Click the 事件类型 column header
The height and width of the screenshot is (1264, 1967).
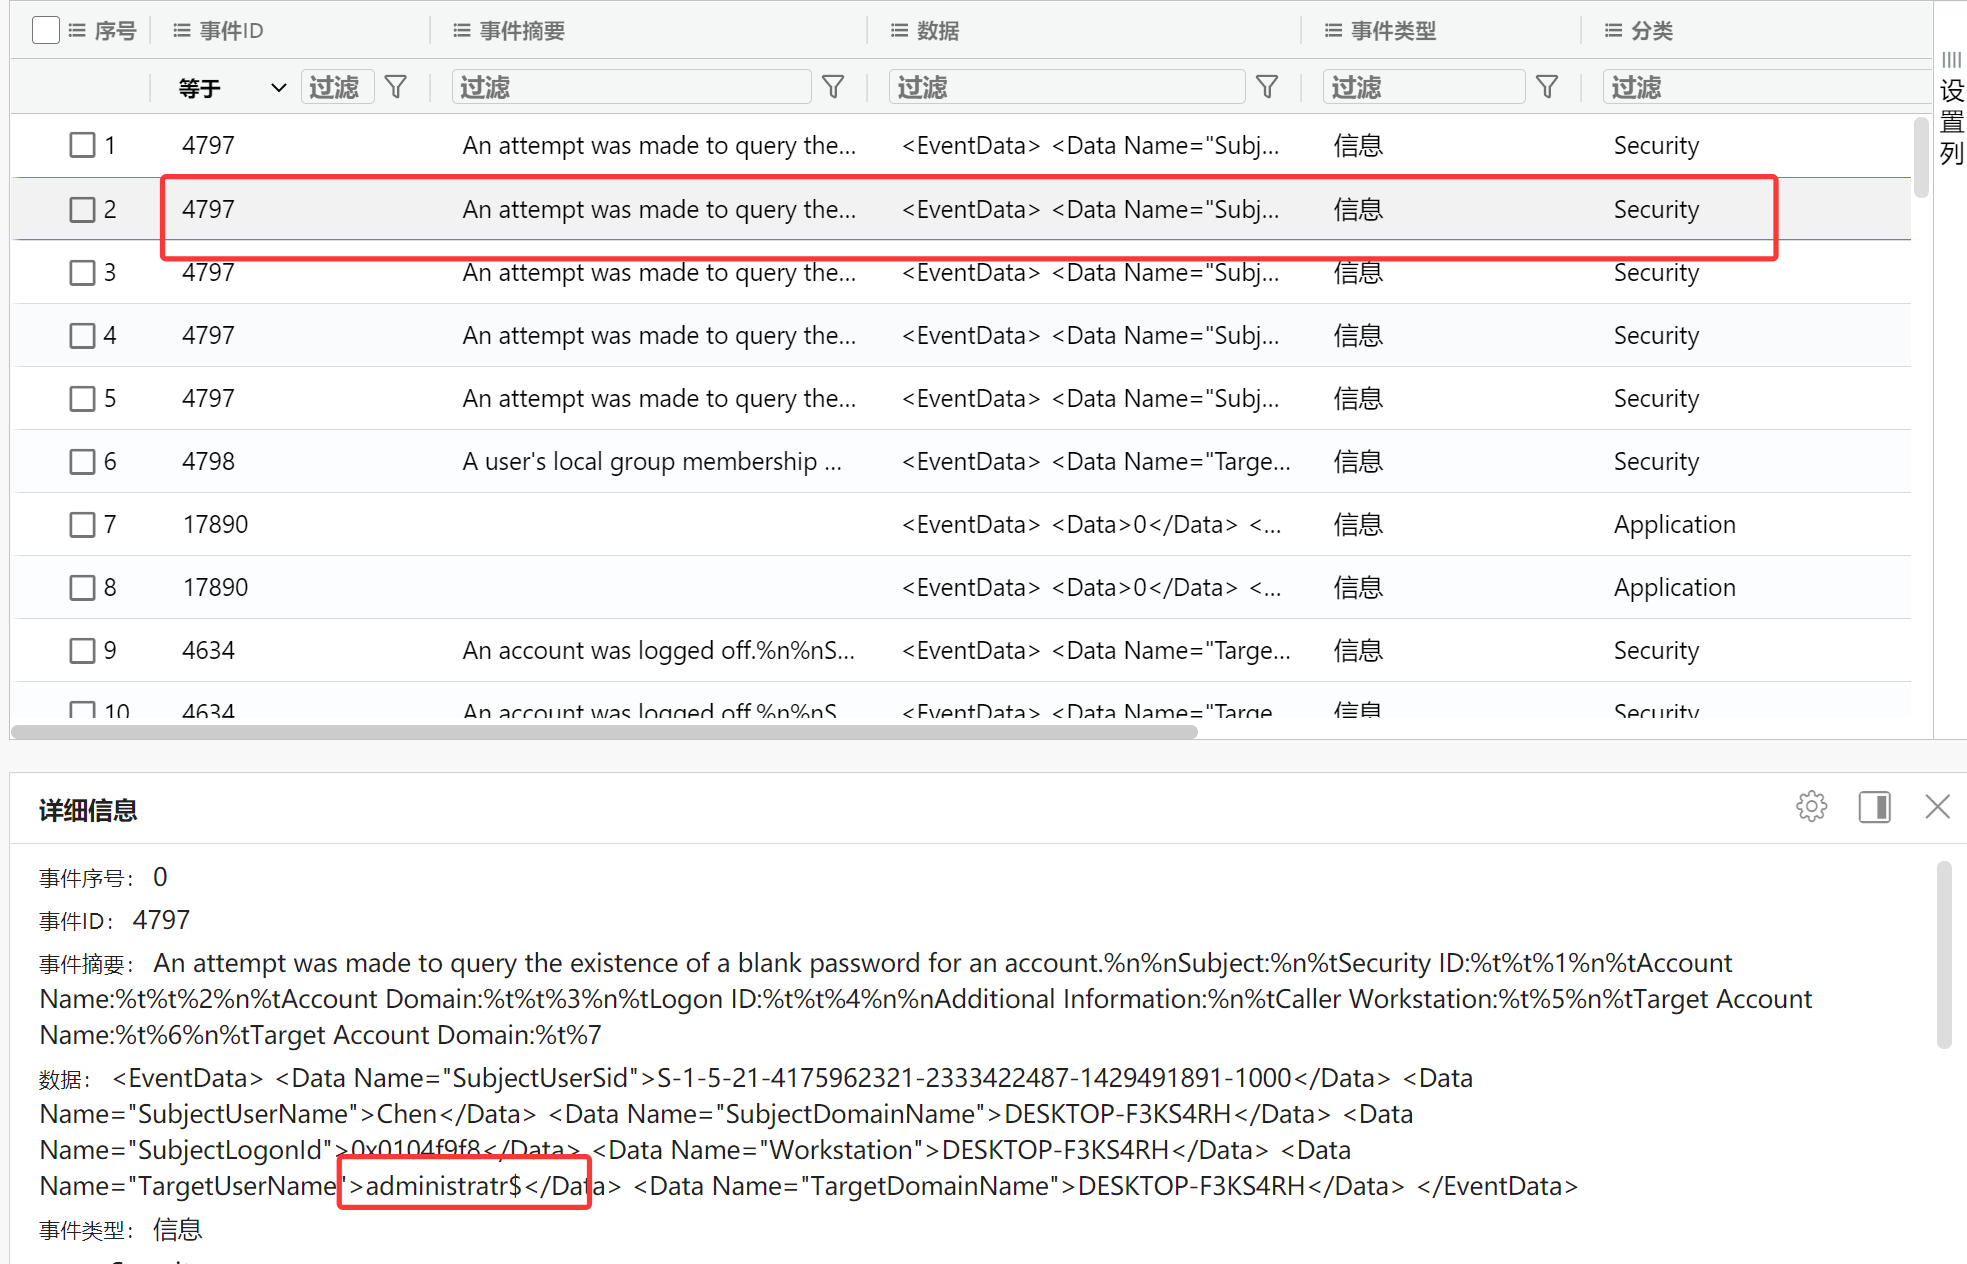coord(1393,31)
